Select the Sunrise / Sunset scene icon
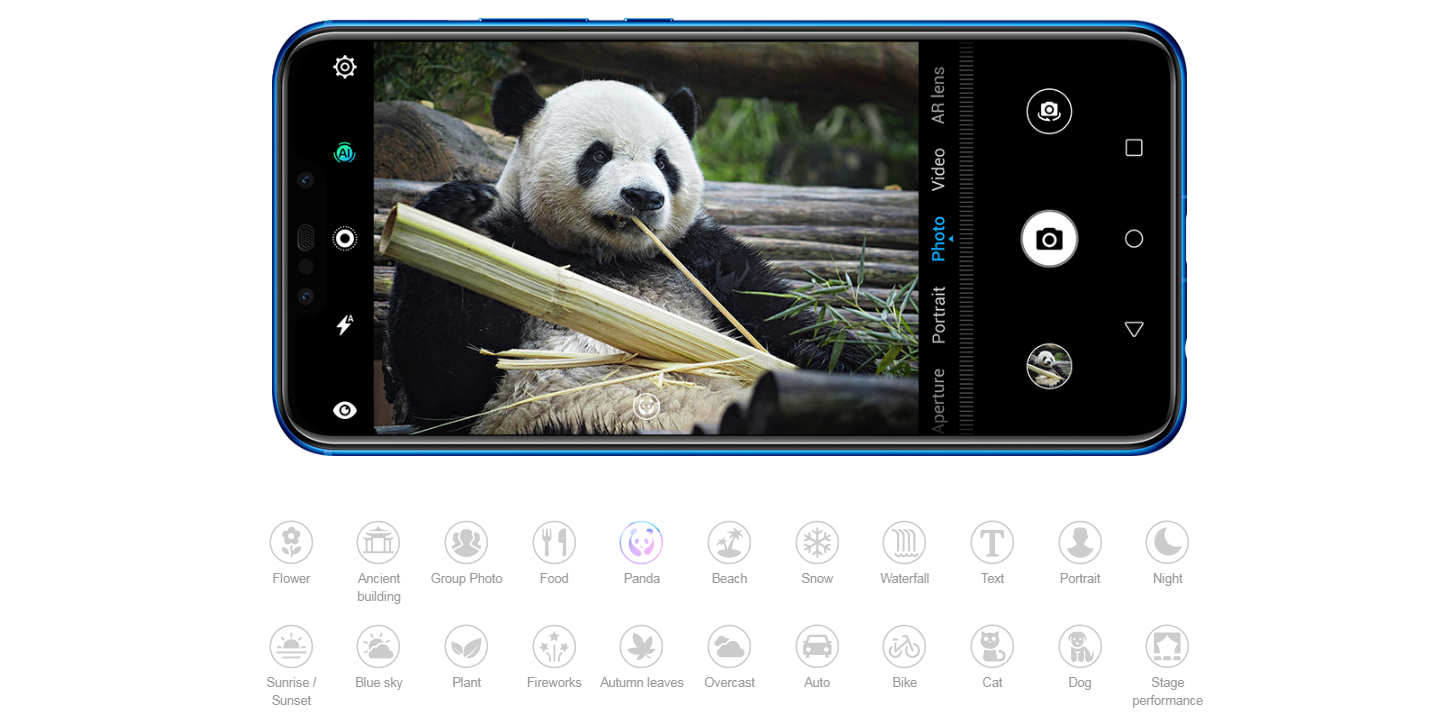1454x718 pixels. (291, 646)
